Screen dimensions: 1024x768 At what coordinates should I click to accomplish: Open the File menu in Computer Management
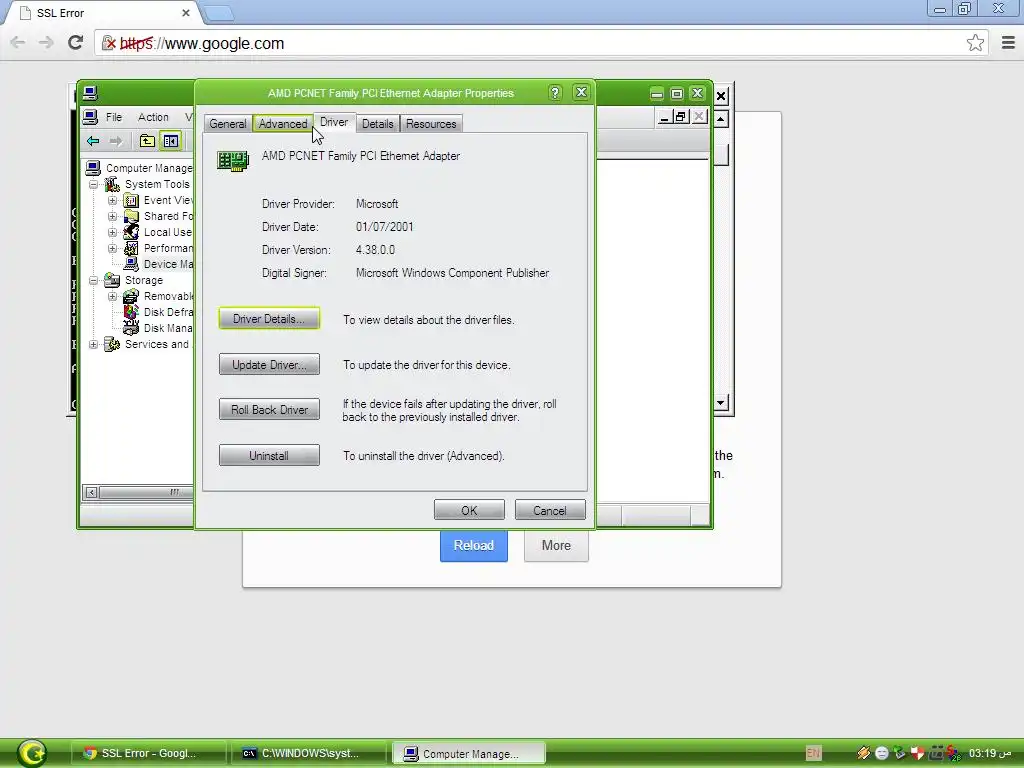pos(114,117)
